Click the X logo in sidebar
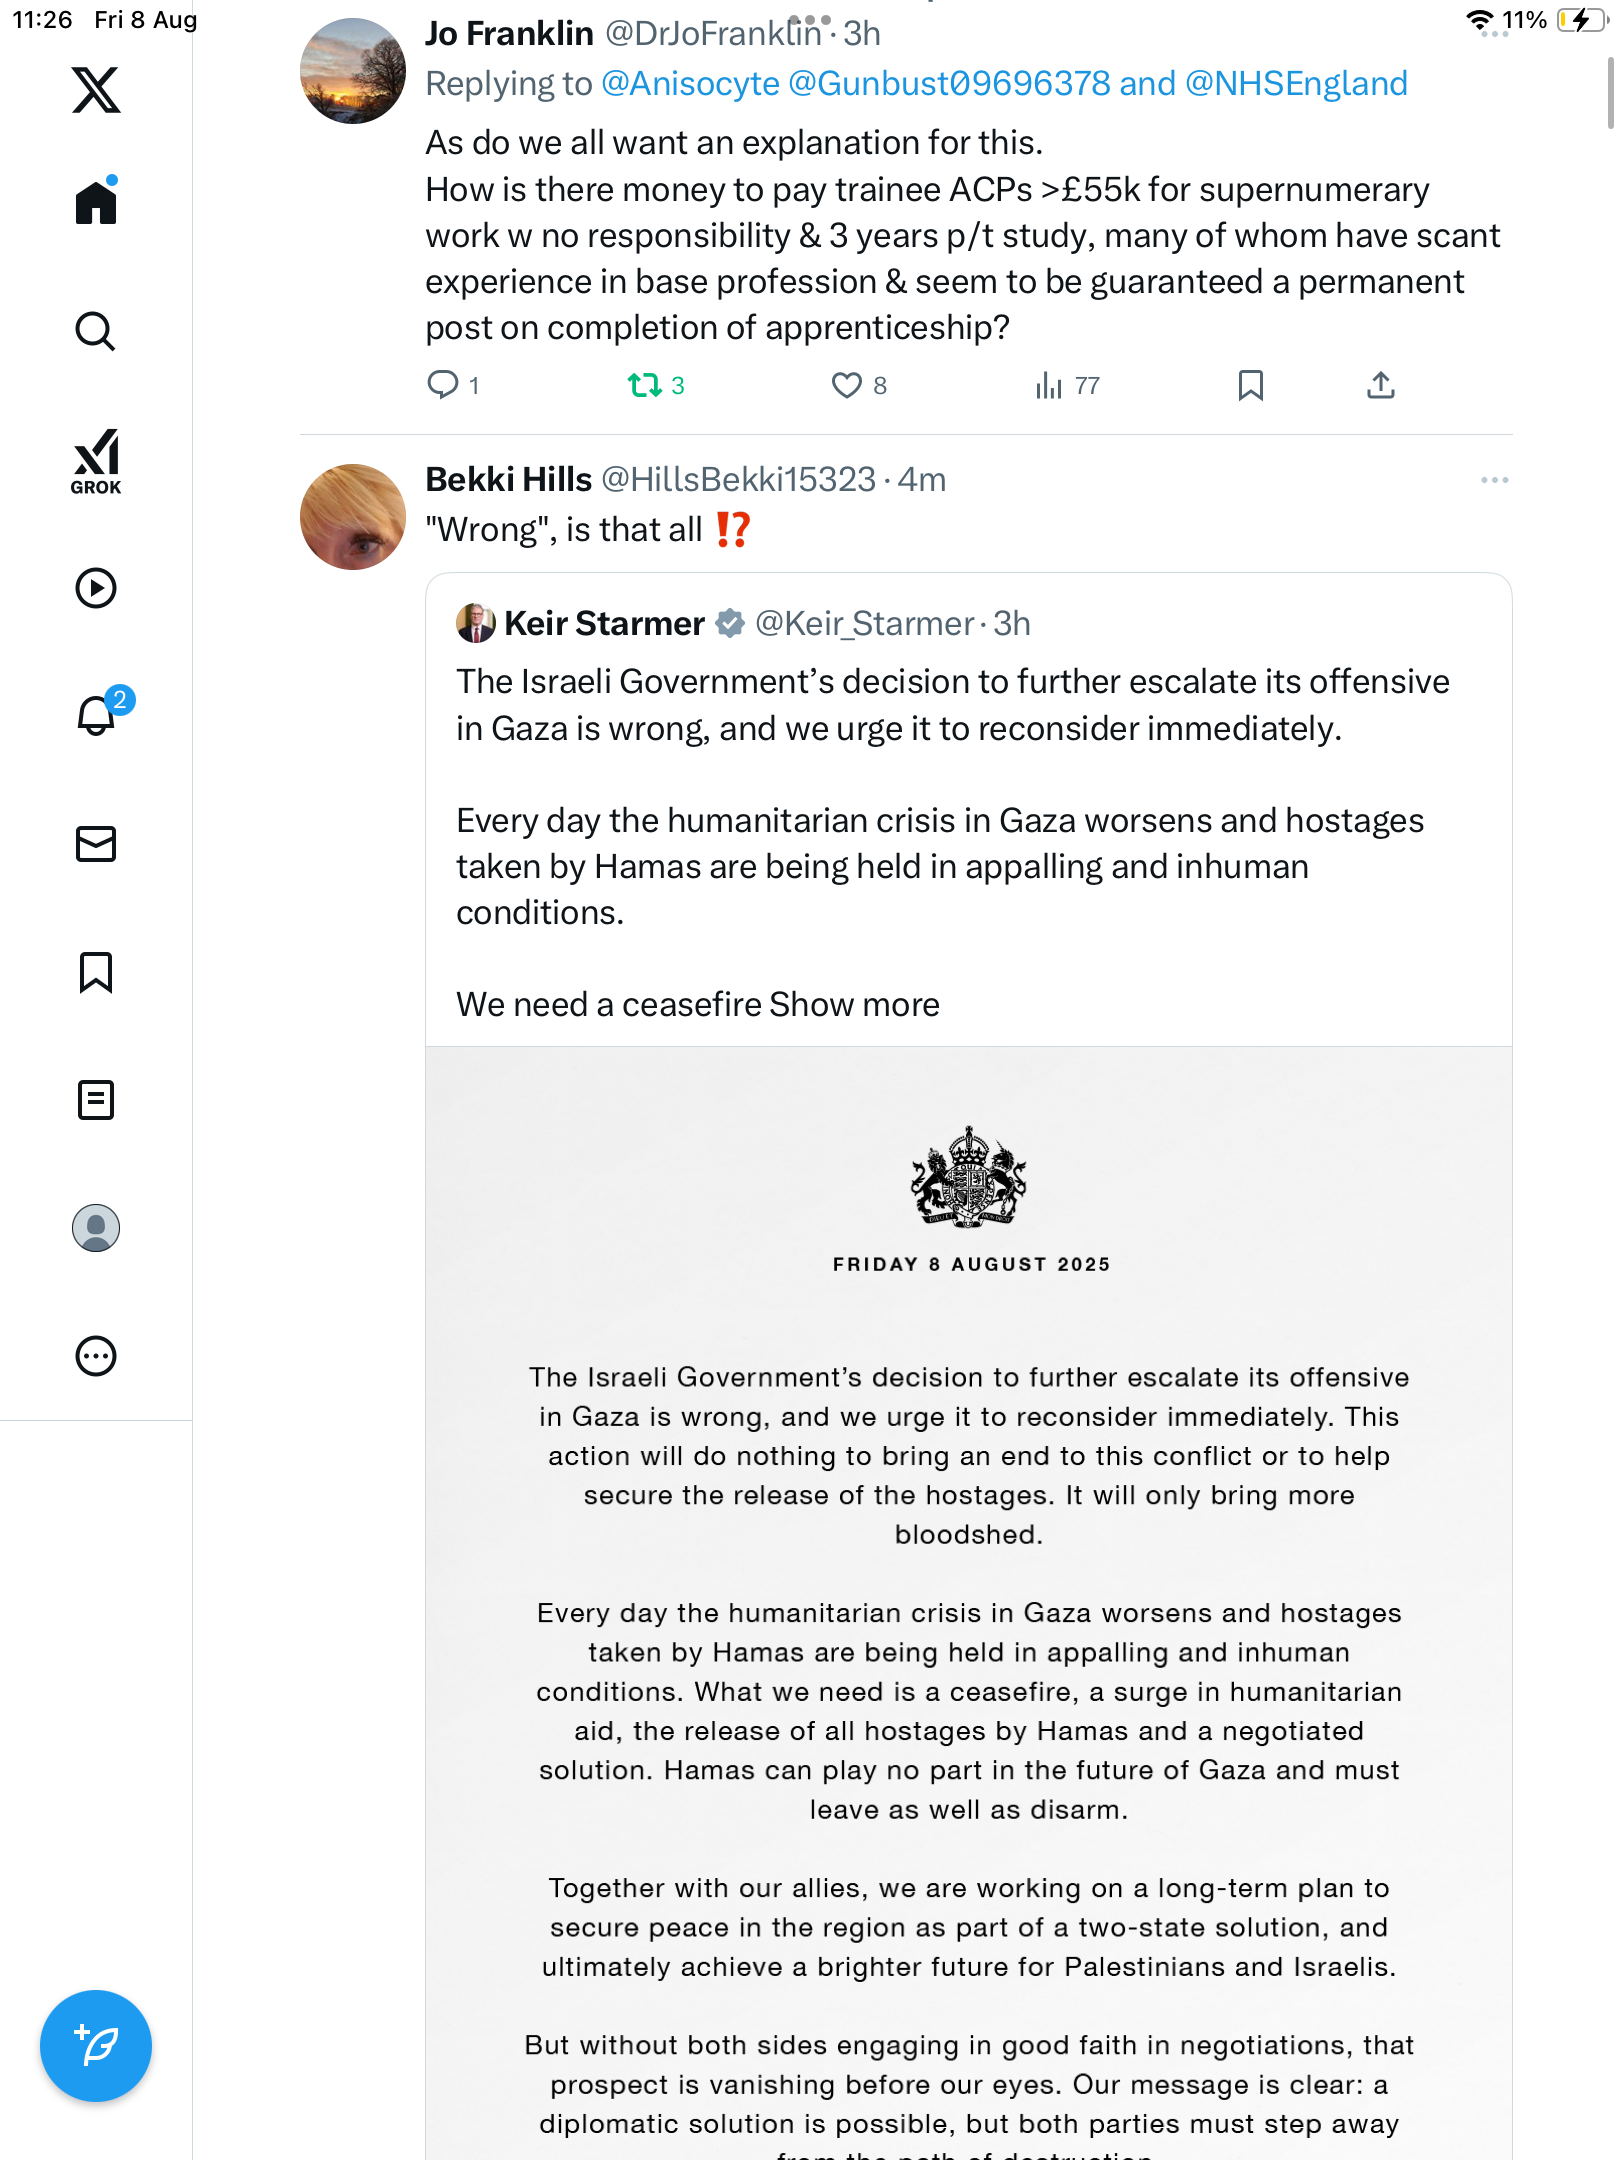1620x2160 pixels. 96,90
